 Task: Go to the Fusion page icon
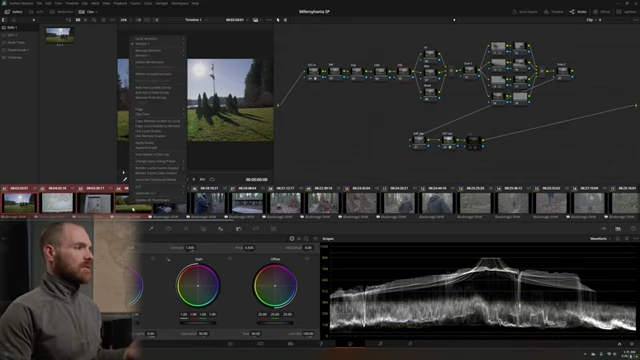pos(320,344)
